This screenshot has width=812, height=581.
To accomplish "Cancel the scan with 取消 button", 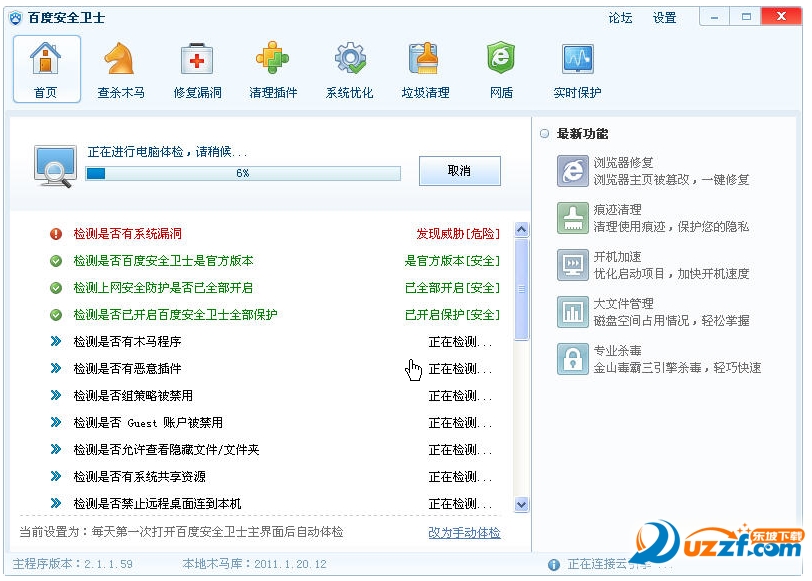I will pyautogui.click(x=460, y=171).
